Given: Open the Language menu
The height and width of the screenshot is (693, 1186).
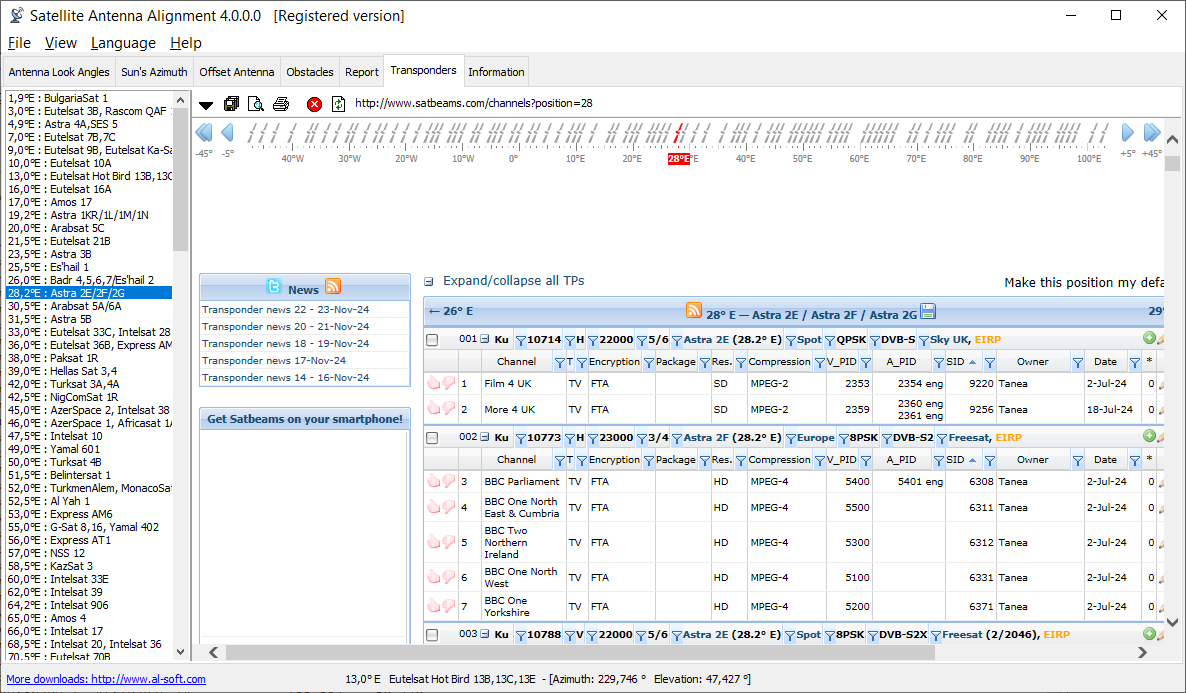Looking at the screenshot, I should [123, 43].
